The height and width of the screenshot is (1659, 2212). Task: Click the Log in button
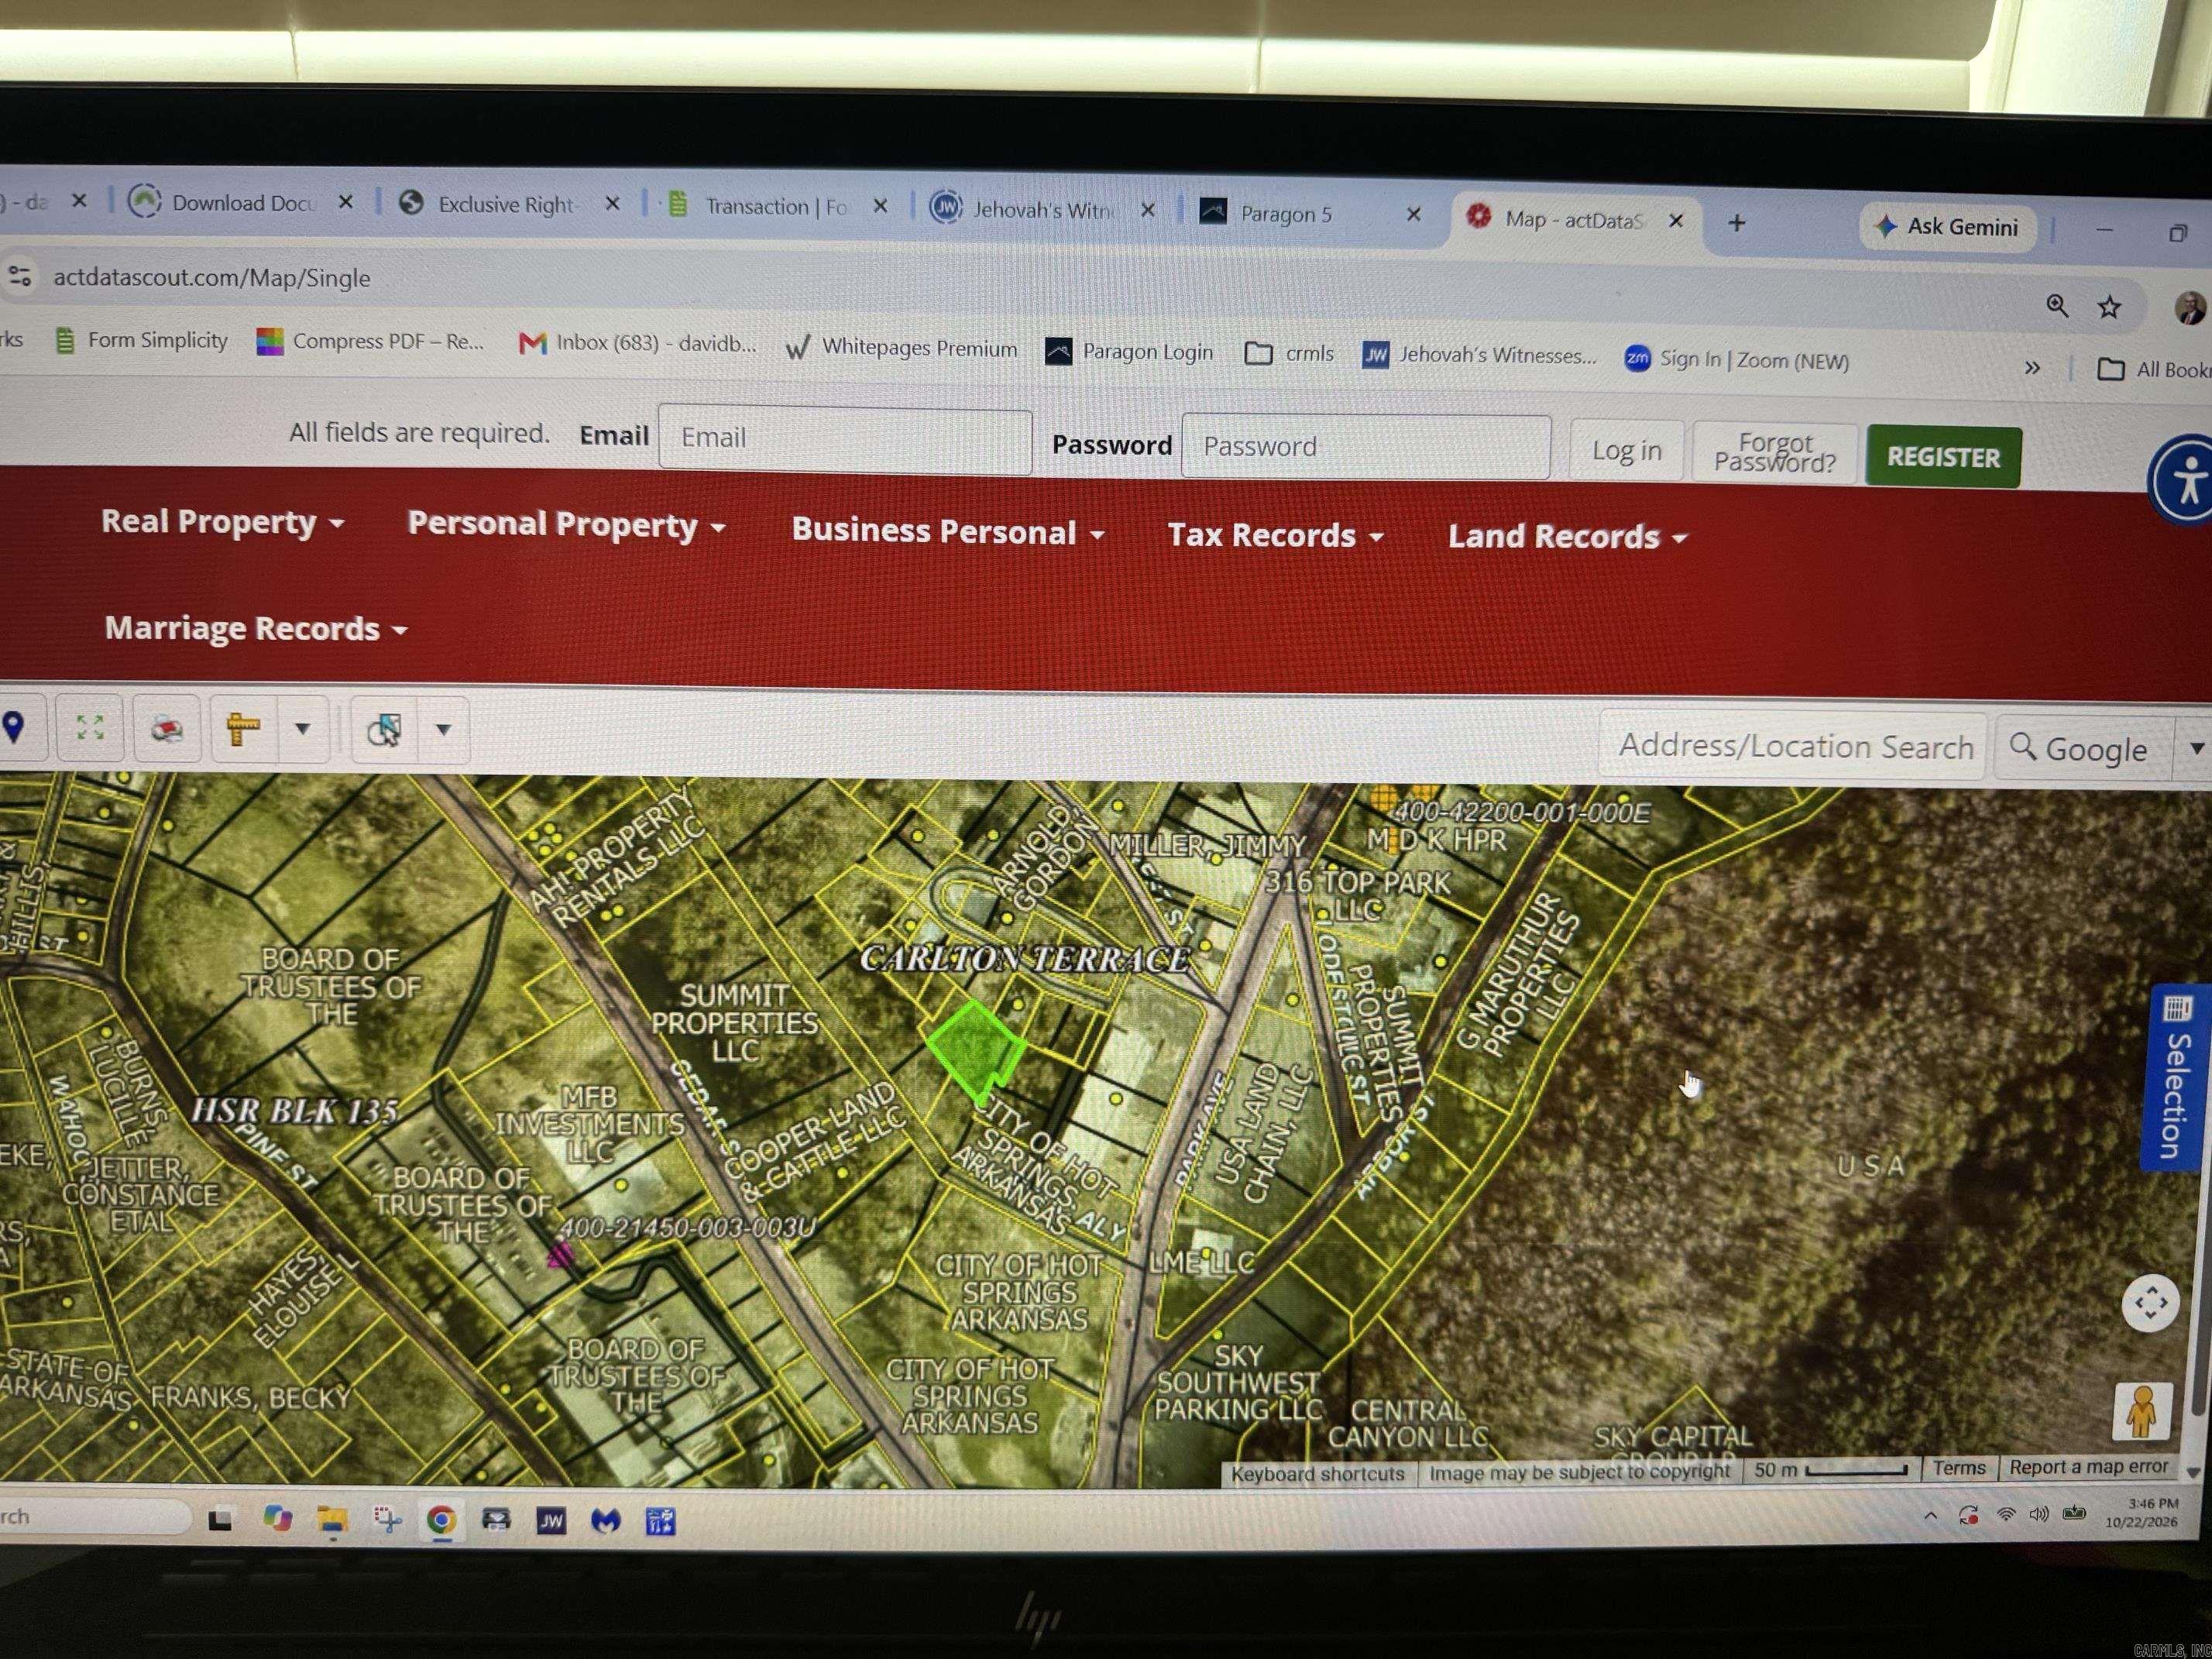(1626, 451)
